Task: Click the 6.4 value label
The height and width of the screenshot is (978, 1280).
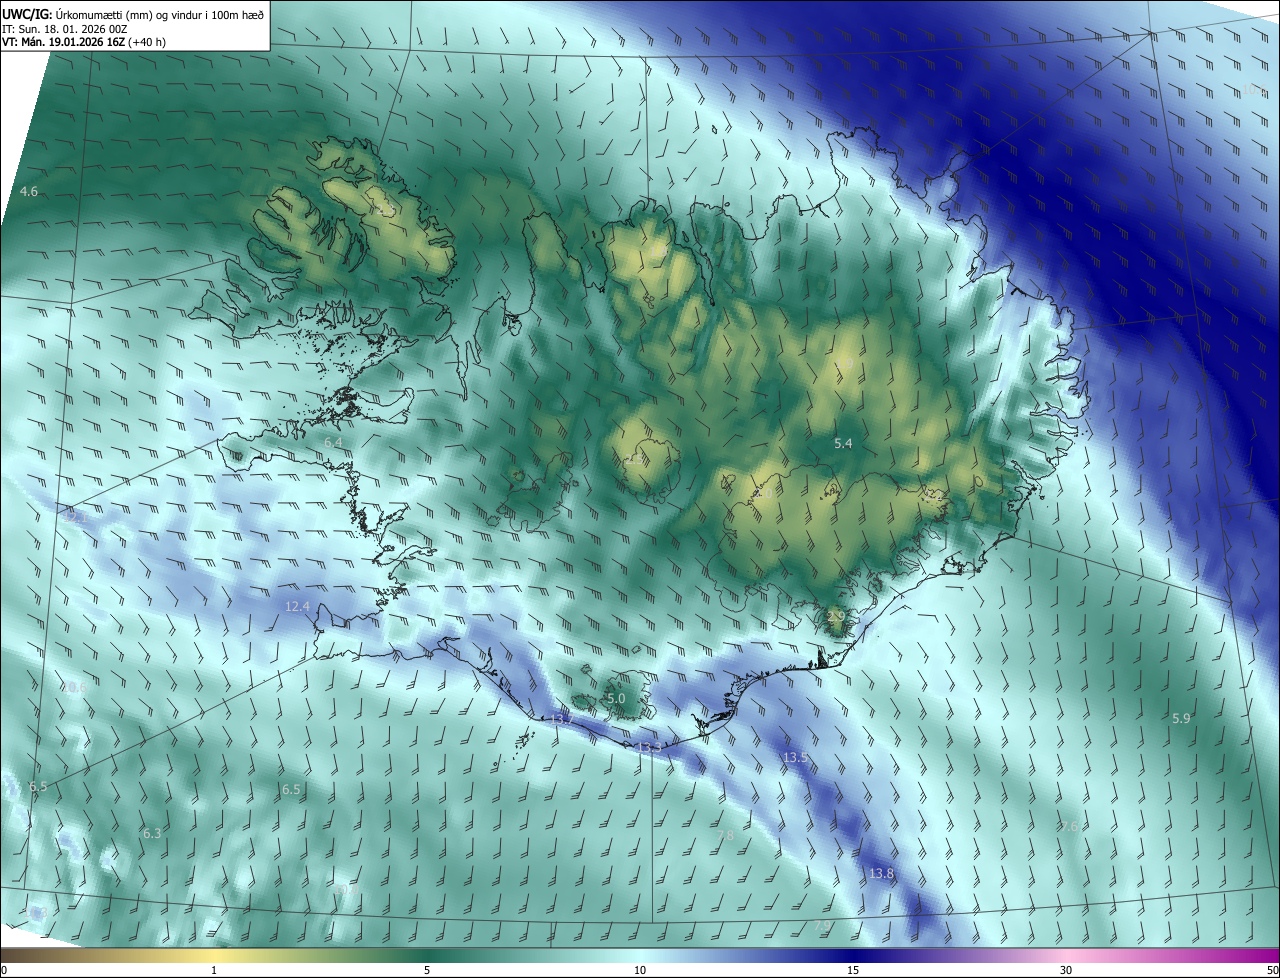Action: 333,442
